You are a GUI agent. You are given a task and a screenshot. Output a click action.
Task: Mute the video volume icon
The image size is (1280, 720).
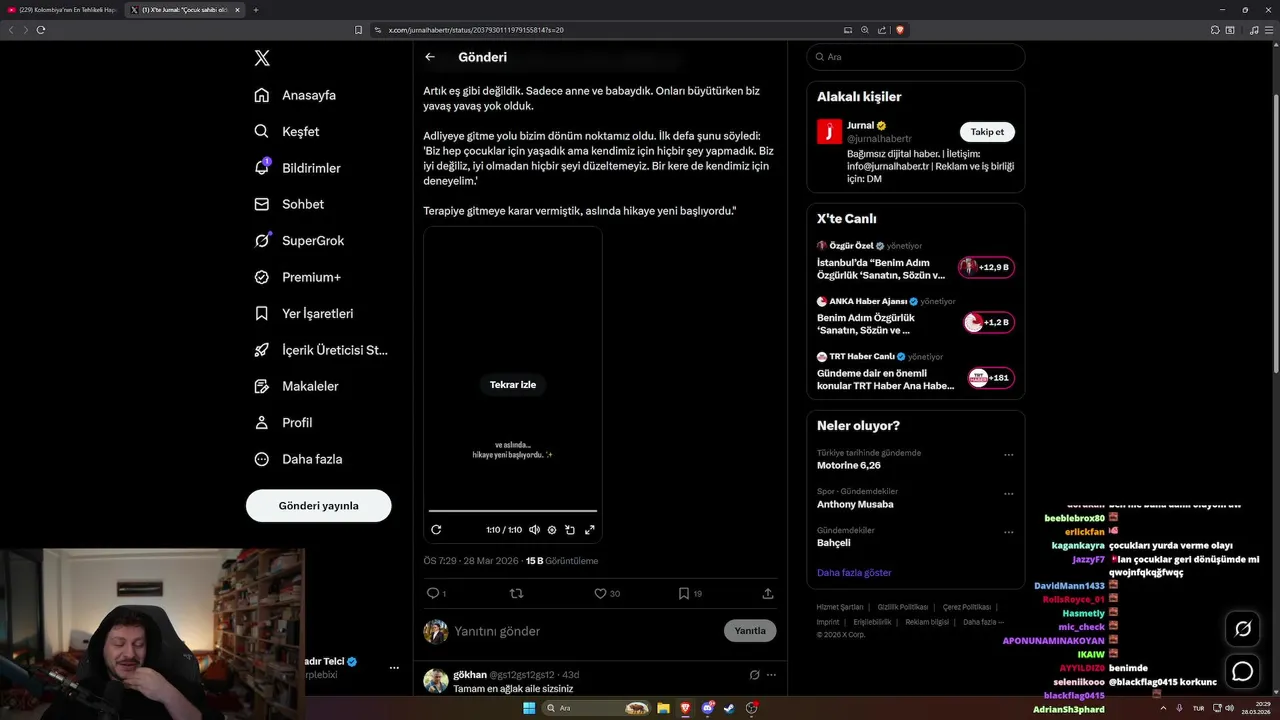coord(534,530)
